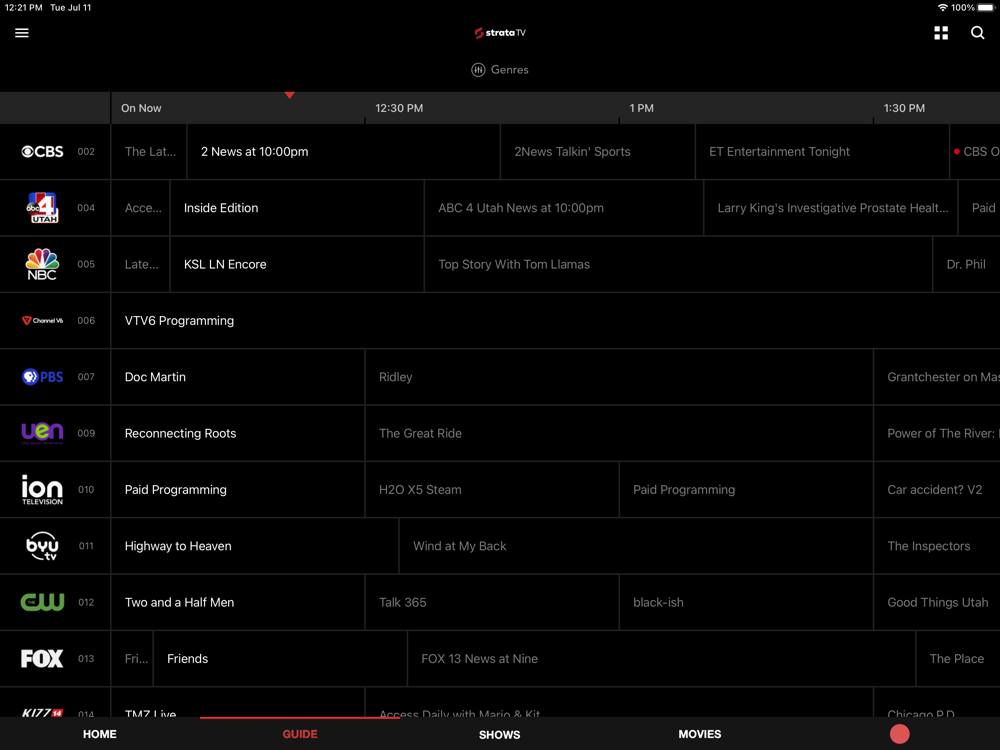Select the CBS channel logo
This screenshot has width=1000, height=750.
[42, 152]
